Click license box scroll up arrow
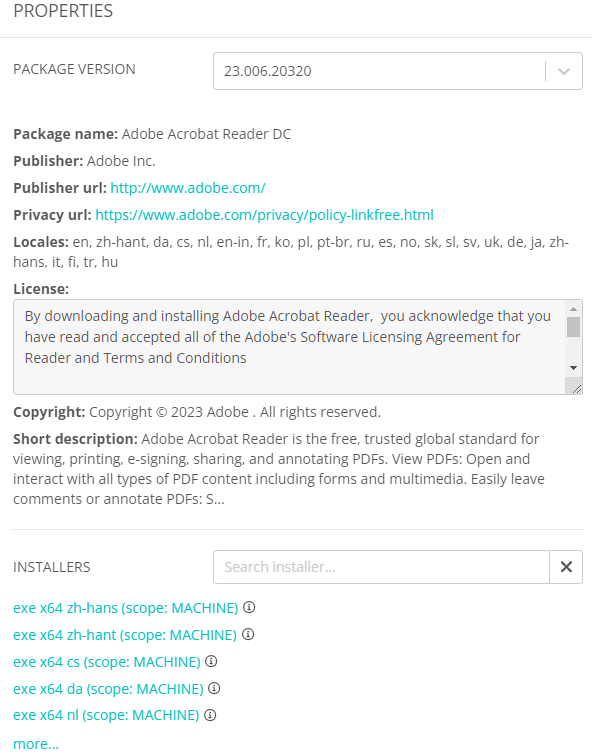The height and width of the screenshot is (755, 592). tap(573, 309)
